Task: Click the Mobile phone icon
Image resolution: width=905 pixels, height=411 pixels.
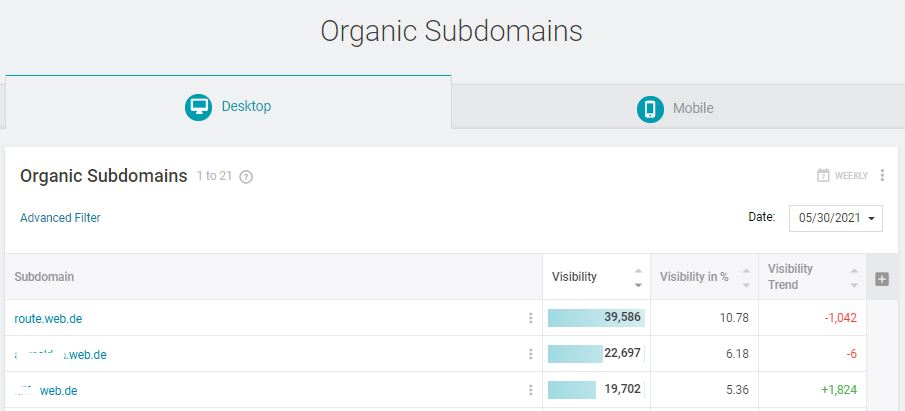Action: tap(650, 109)
